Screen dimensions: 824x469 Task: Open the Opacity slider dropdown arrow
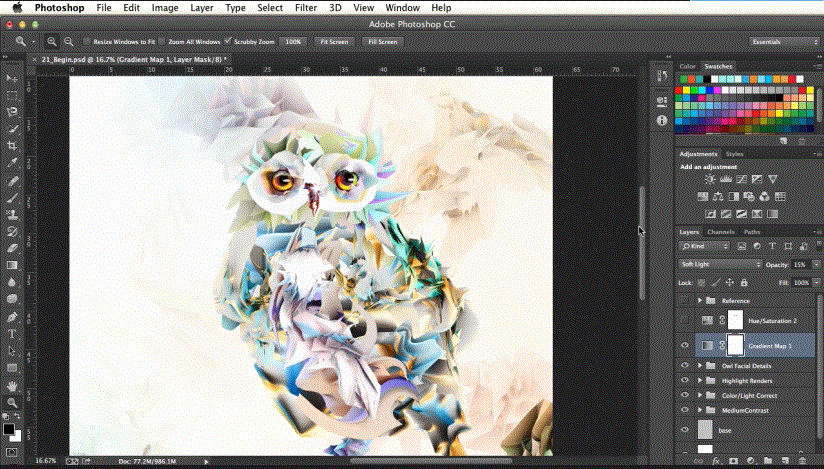[816, 265]
